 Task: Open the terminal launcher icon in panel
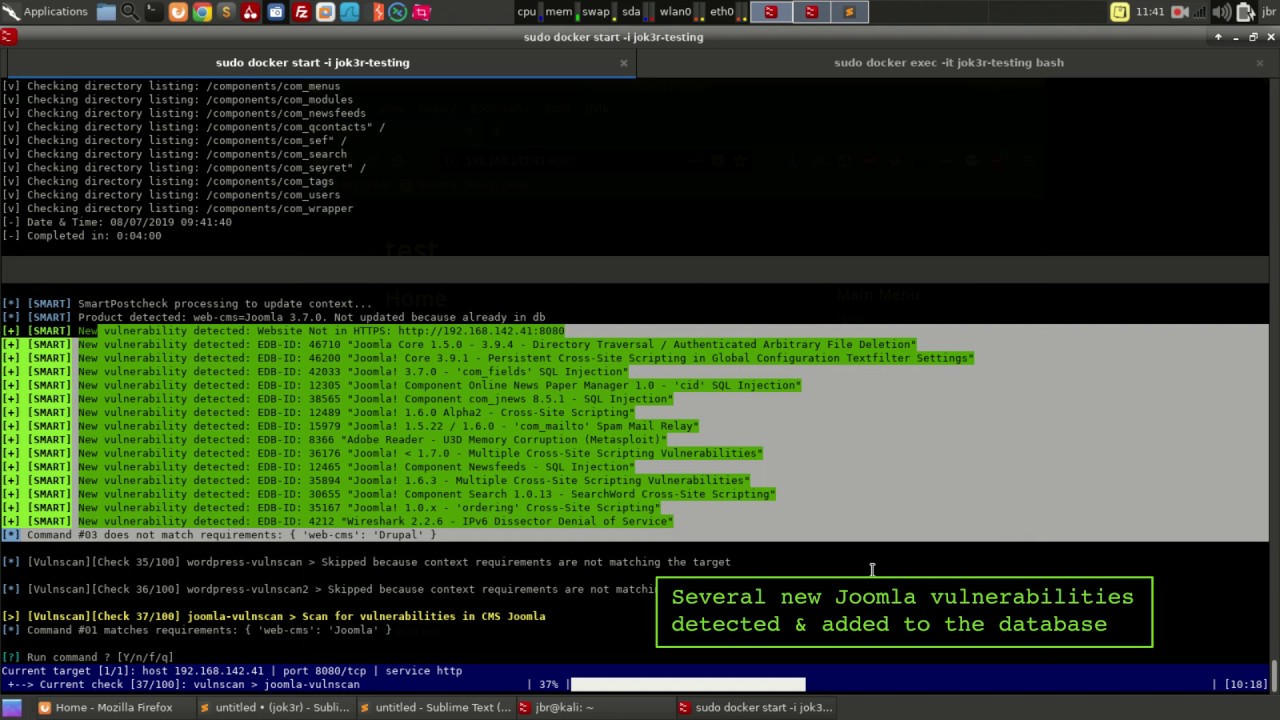(x=153, y=12)
